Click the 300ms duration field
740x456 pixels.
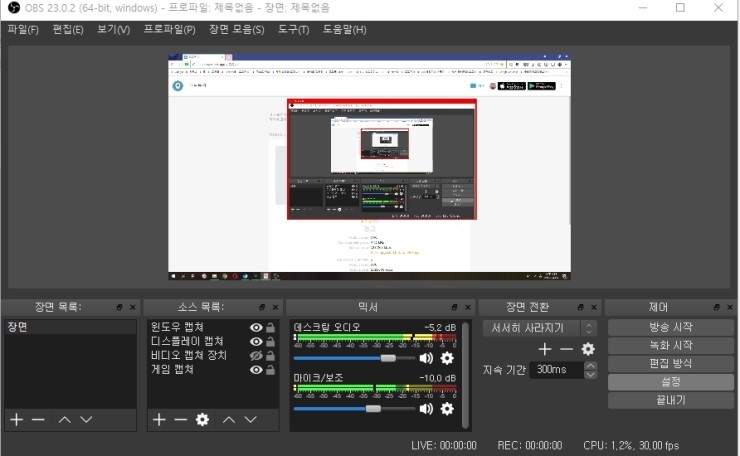point(557,370)
